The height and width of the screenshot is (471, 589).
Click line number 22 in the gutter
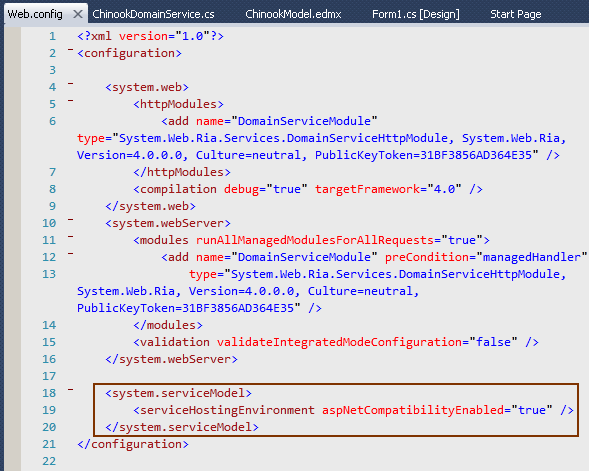[49, 461]
